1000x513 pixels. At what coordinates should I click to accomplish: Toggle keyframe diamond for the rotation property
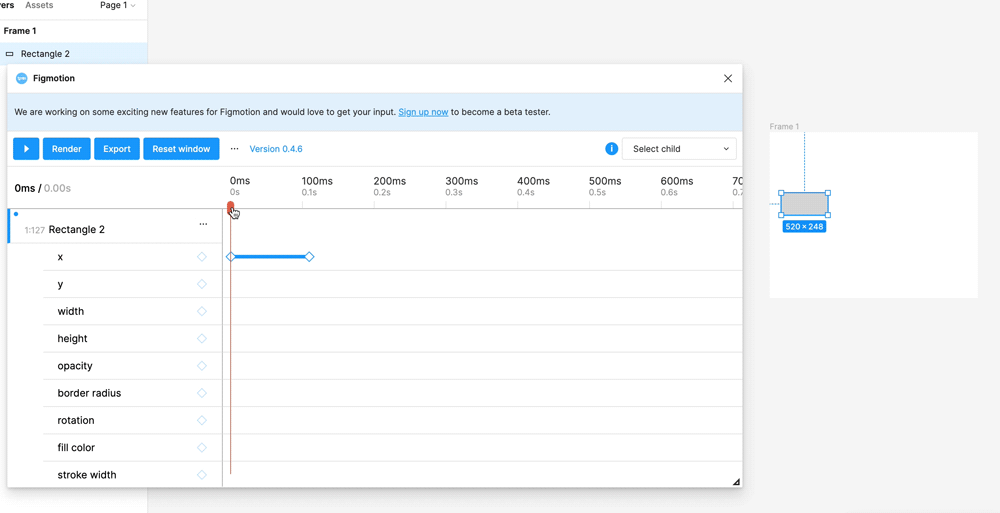coord(202,420)
